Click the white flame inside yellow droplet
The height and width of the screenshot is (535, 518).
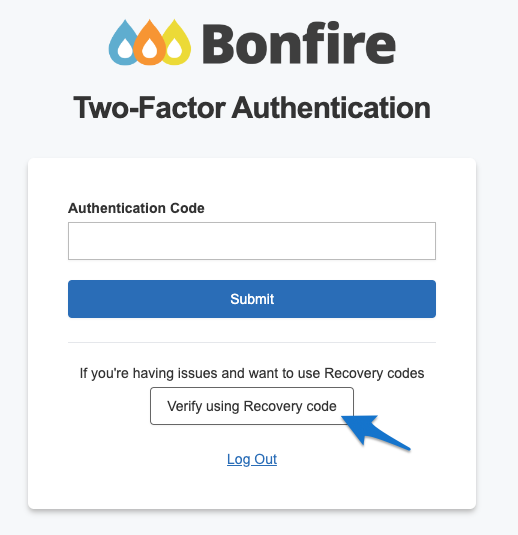point(175,48)
